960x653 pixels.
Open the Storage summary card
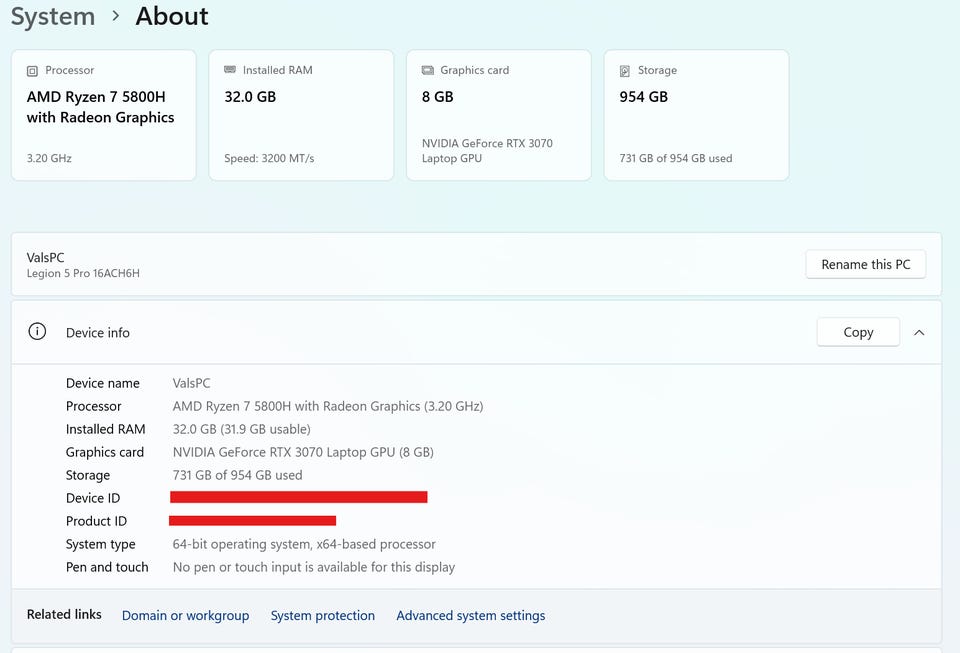click(696, 115)
